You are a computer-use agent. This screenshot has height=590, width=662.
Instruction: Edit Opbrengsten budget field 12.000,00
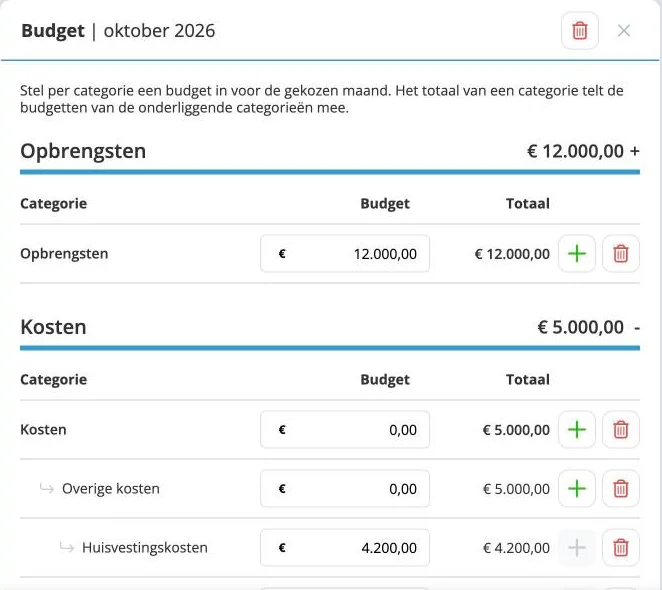click(345, 253)
